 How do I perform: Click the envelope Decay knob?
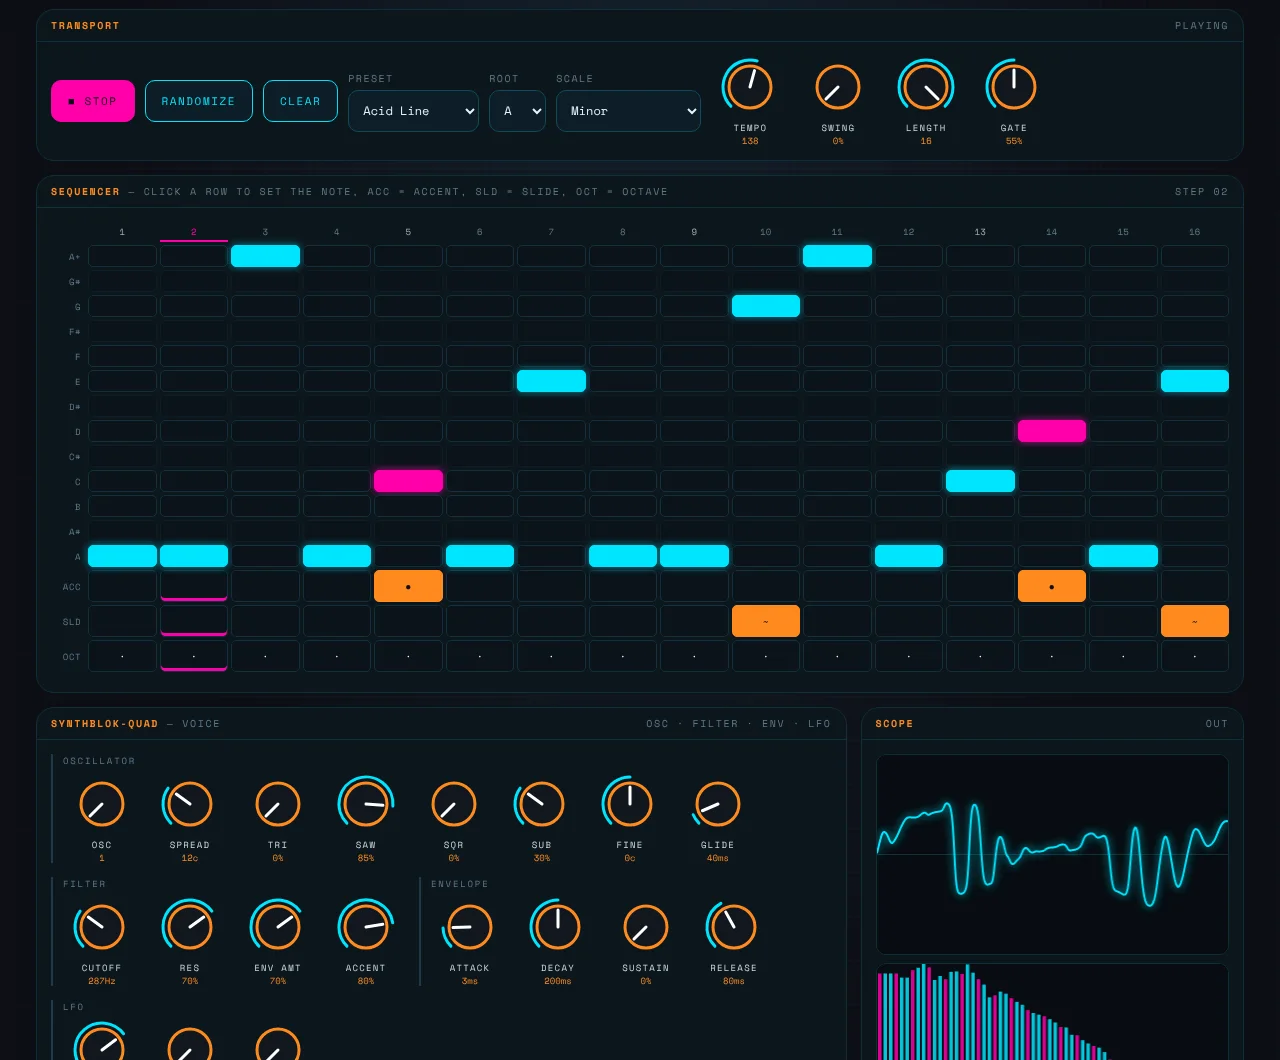pos(558,927)
